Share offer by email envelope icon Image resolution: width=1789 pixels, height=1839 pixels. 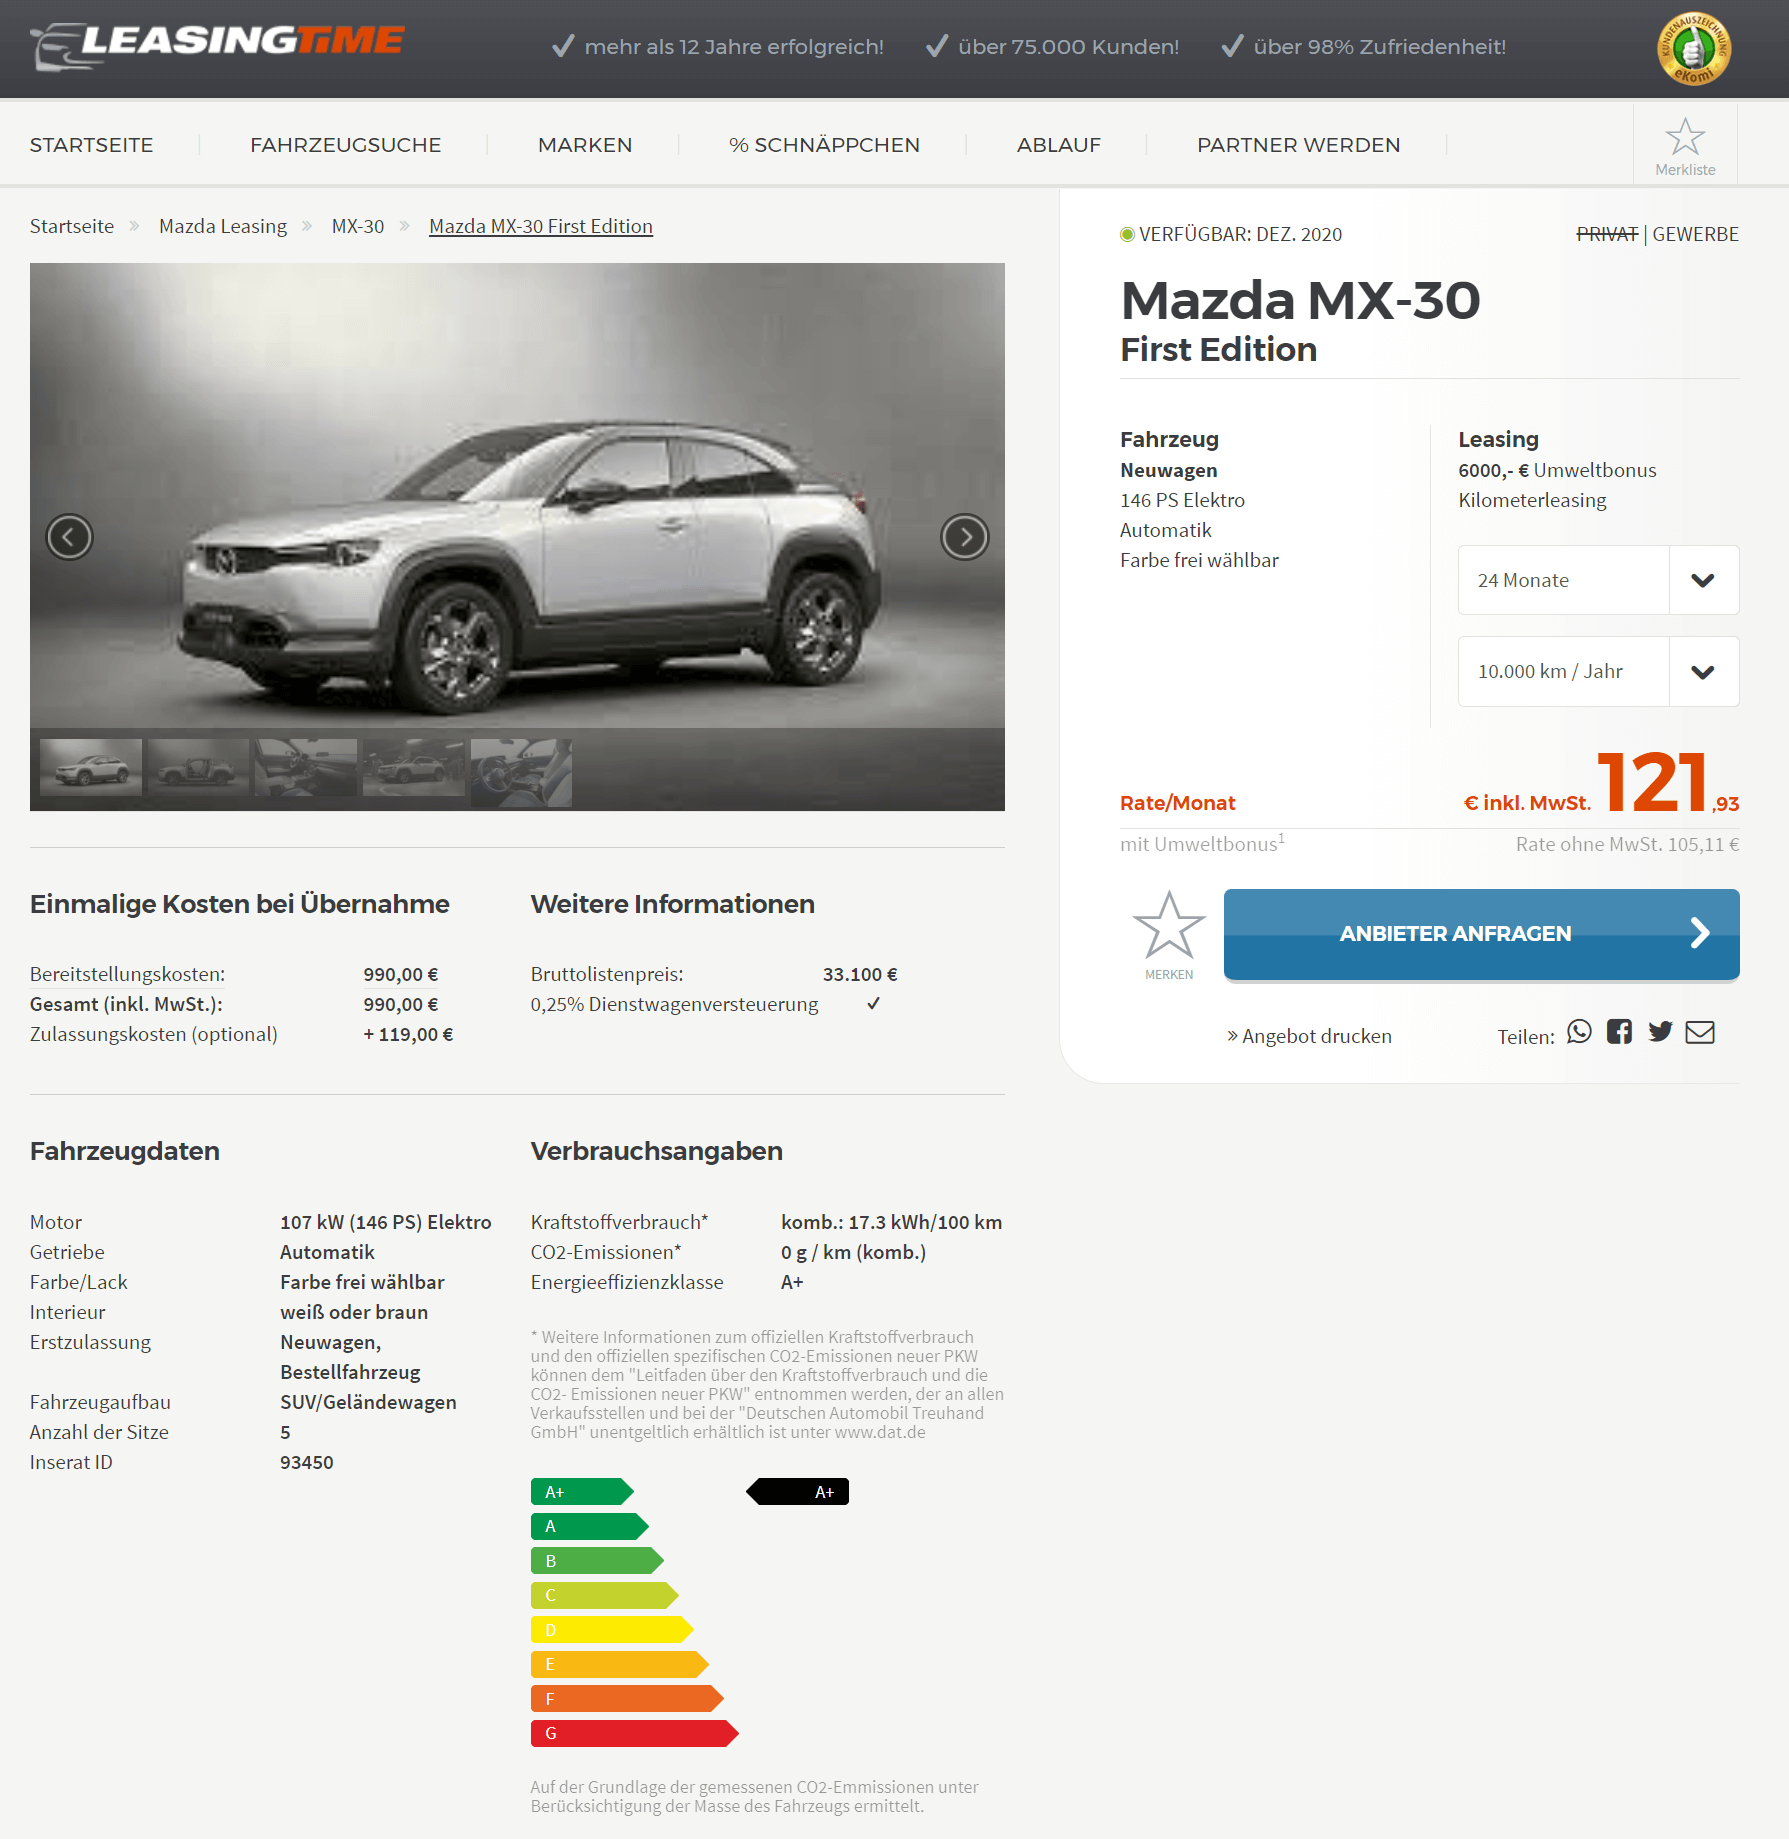[x=1700, y=1032]
